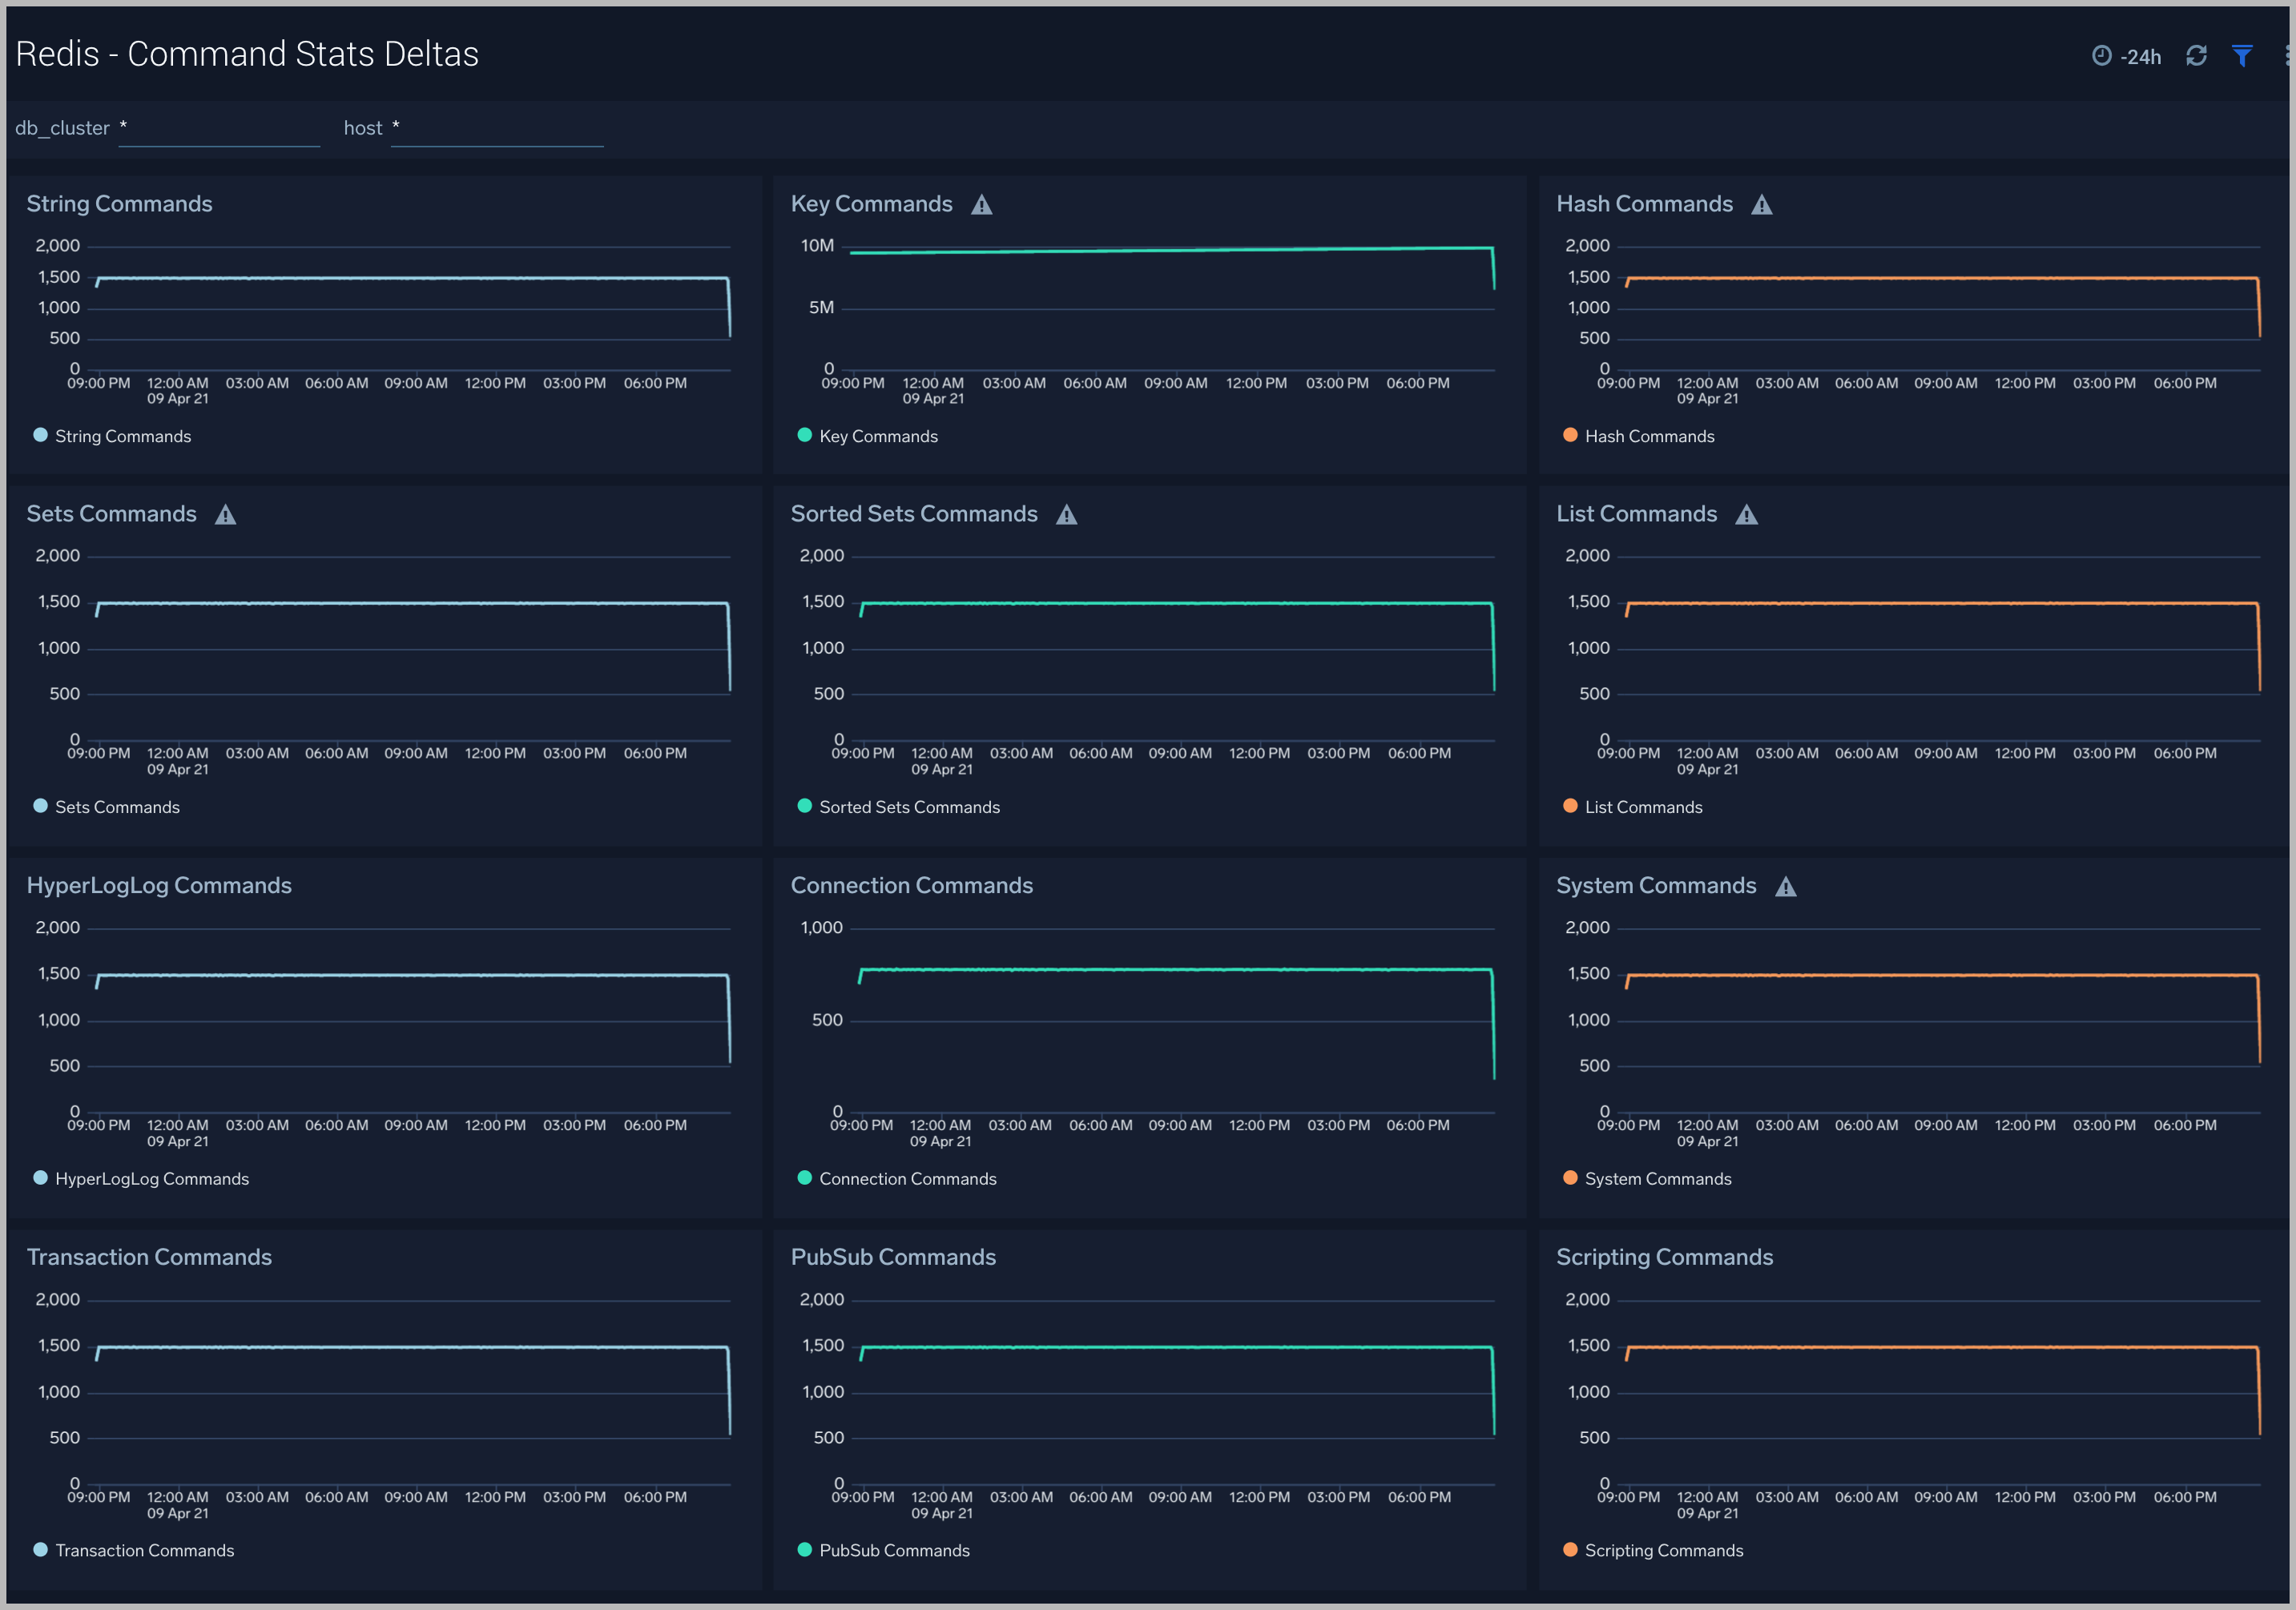Viewport: 2296px width, 1610px height.
Task: Open the blue filter icon in the header
Action: tap(2242, 56)
